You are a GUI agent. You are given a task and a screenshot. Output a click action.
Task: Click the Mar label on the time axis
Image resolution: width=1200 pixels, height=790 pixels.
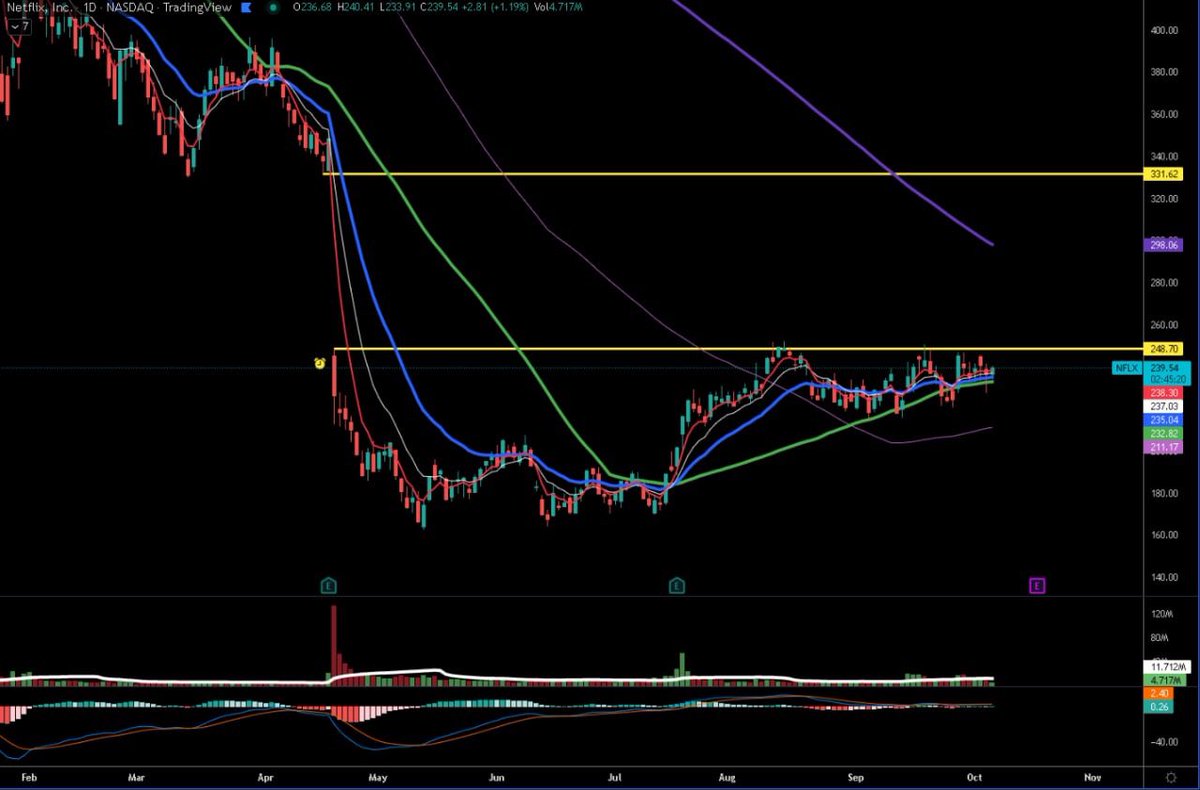tap(137, 776)
